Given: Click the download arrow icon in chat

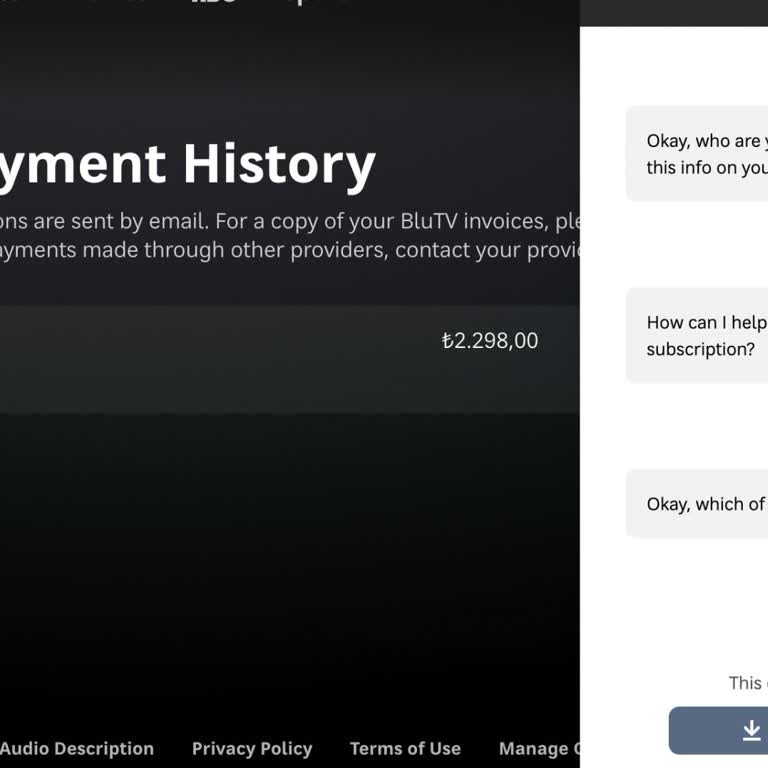Looking at the screenshot, I should 752,731.
